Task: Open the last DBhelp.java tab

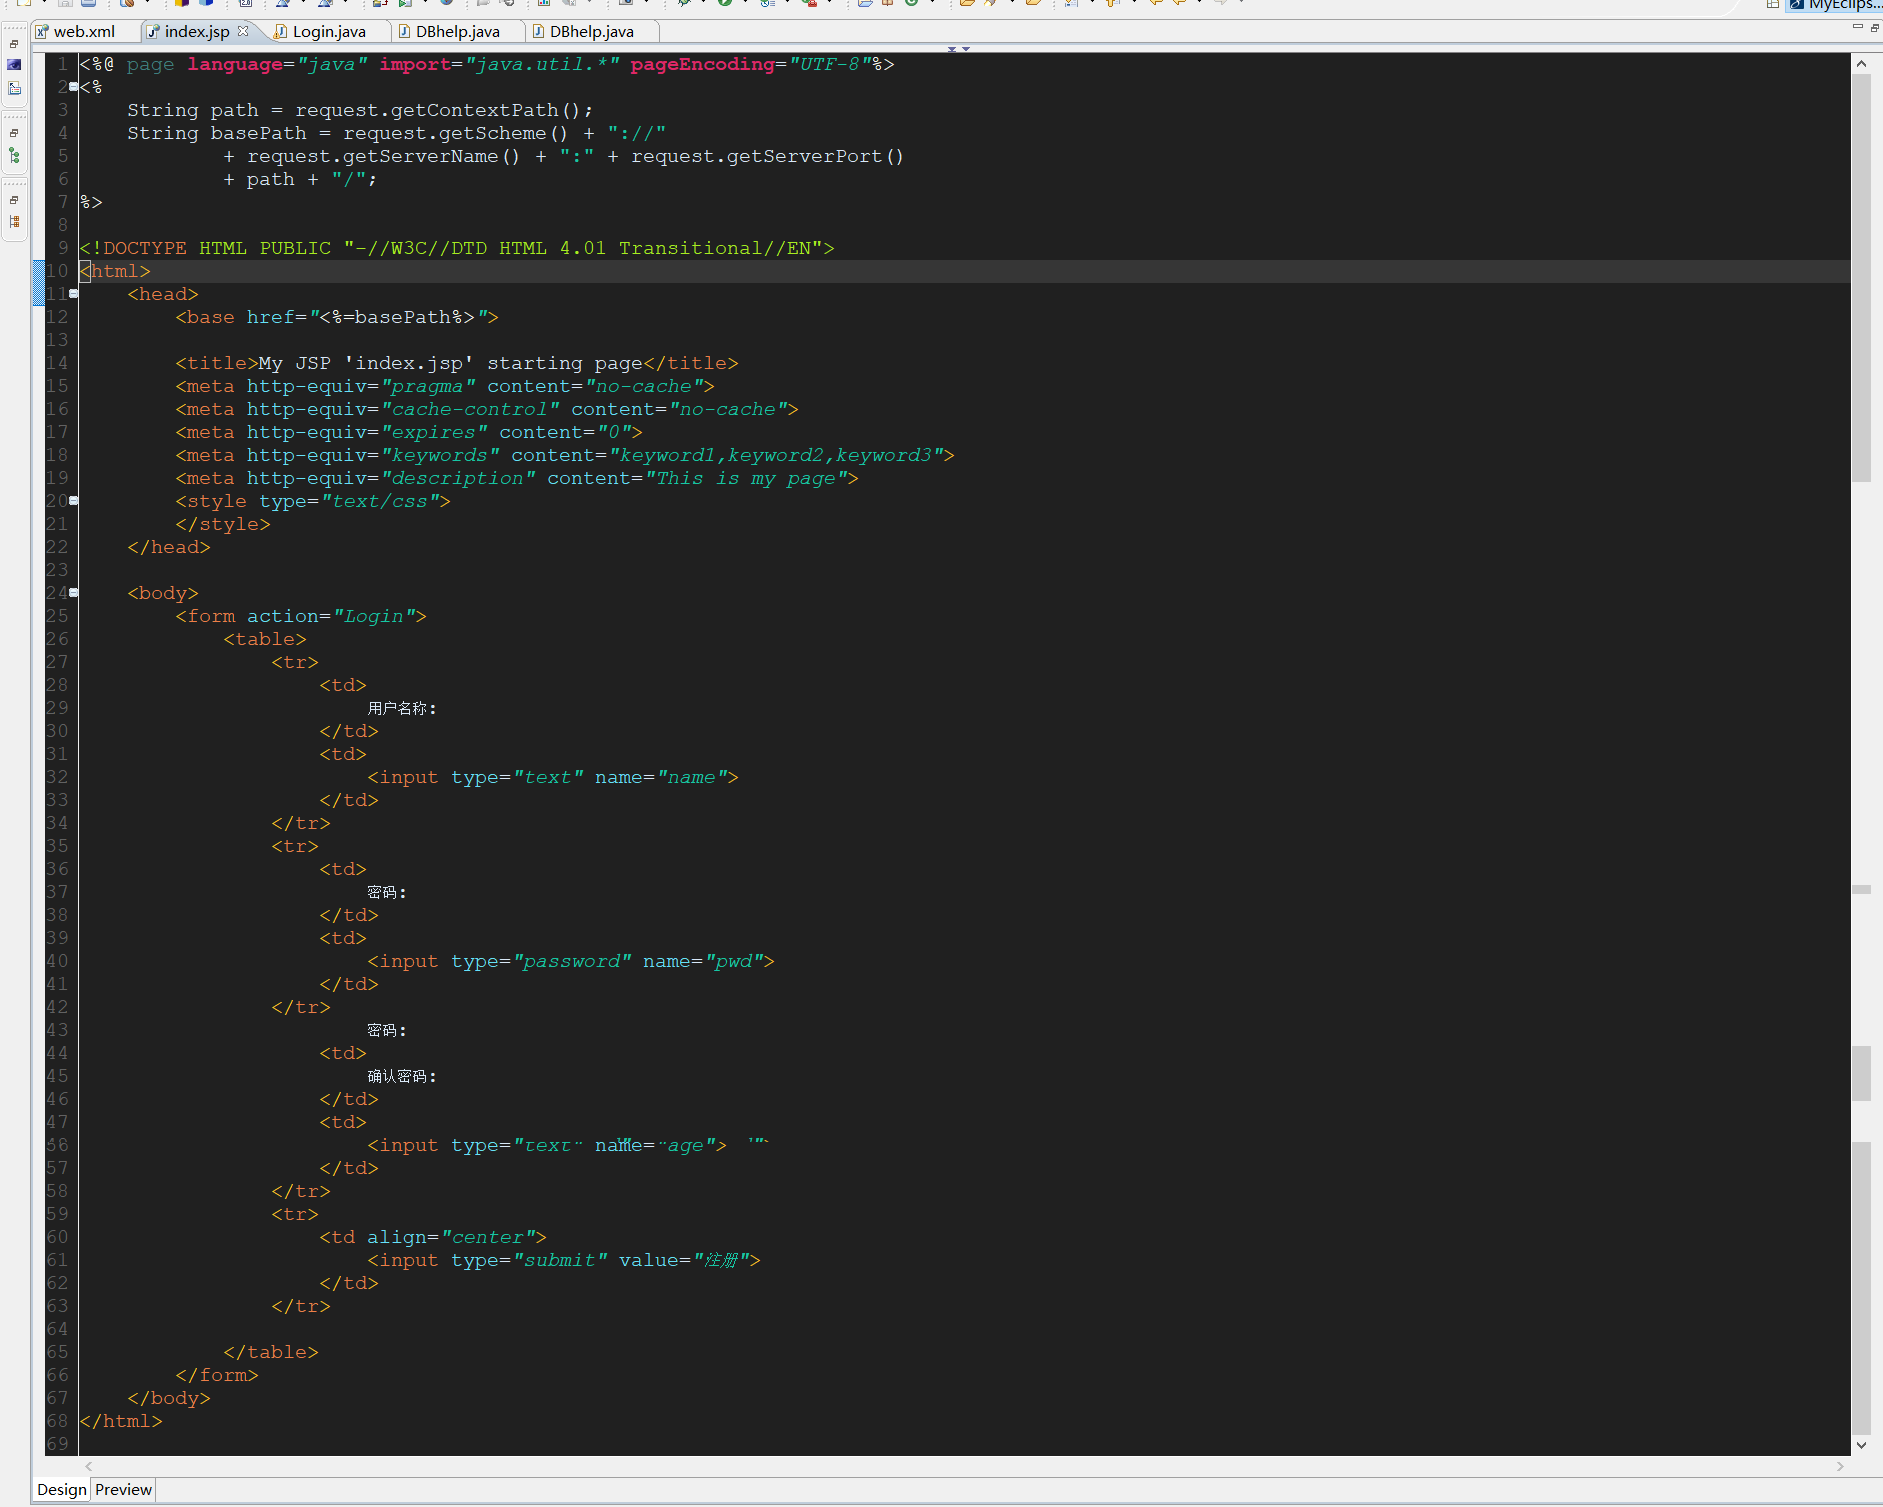Action: point(591,31)
